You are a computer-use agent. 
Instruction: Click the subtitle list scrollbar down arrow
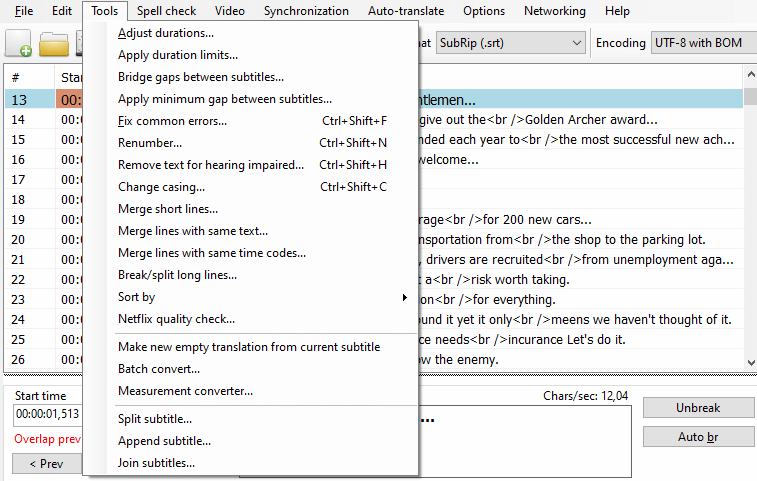(751, 362)
